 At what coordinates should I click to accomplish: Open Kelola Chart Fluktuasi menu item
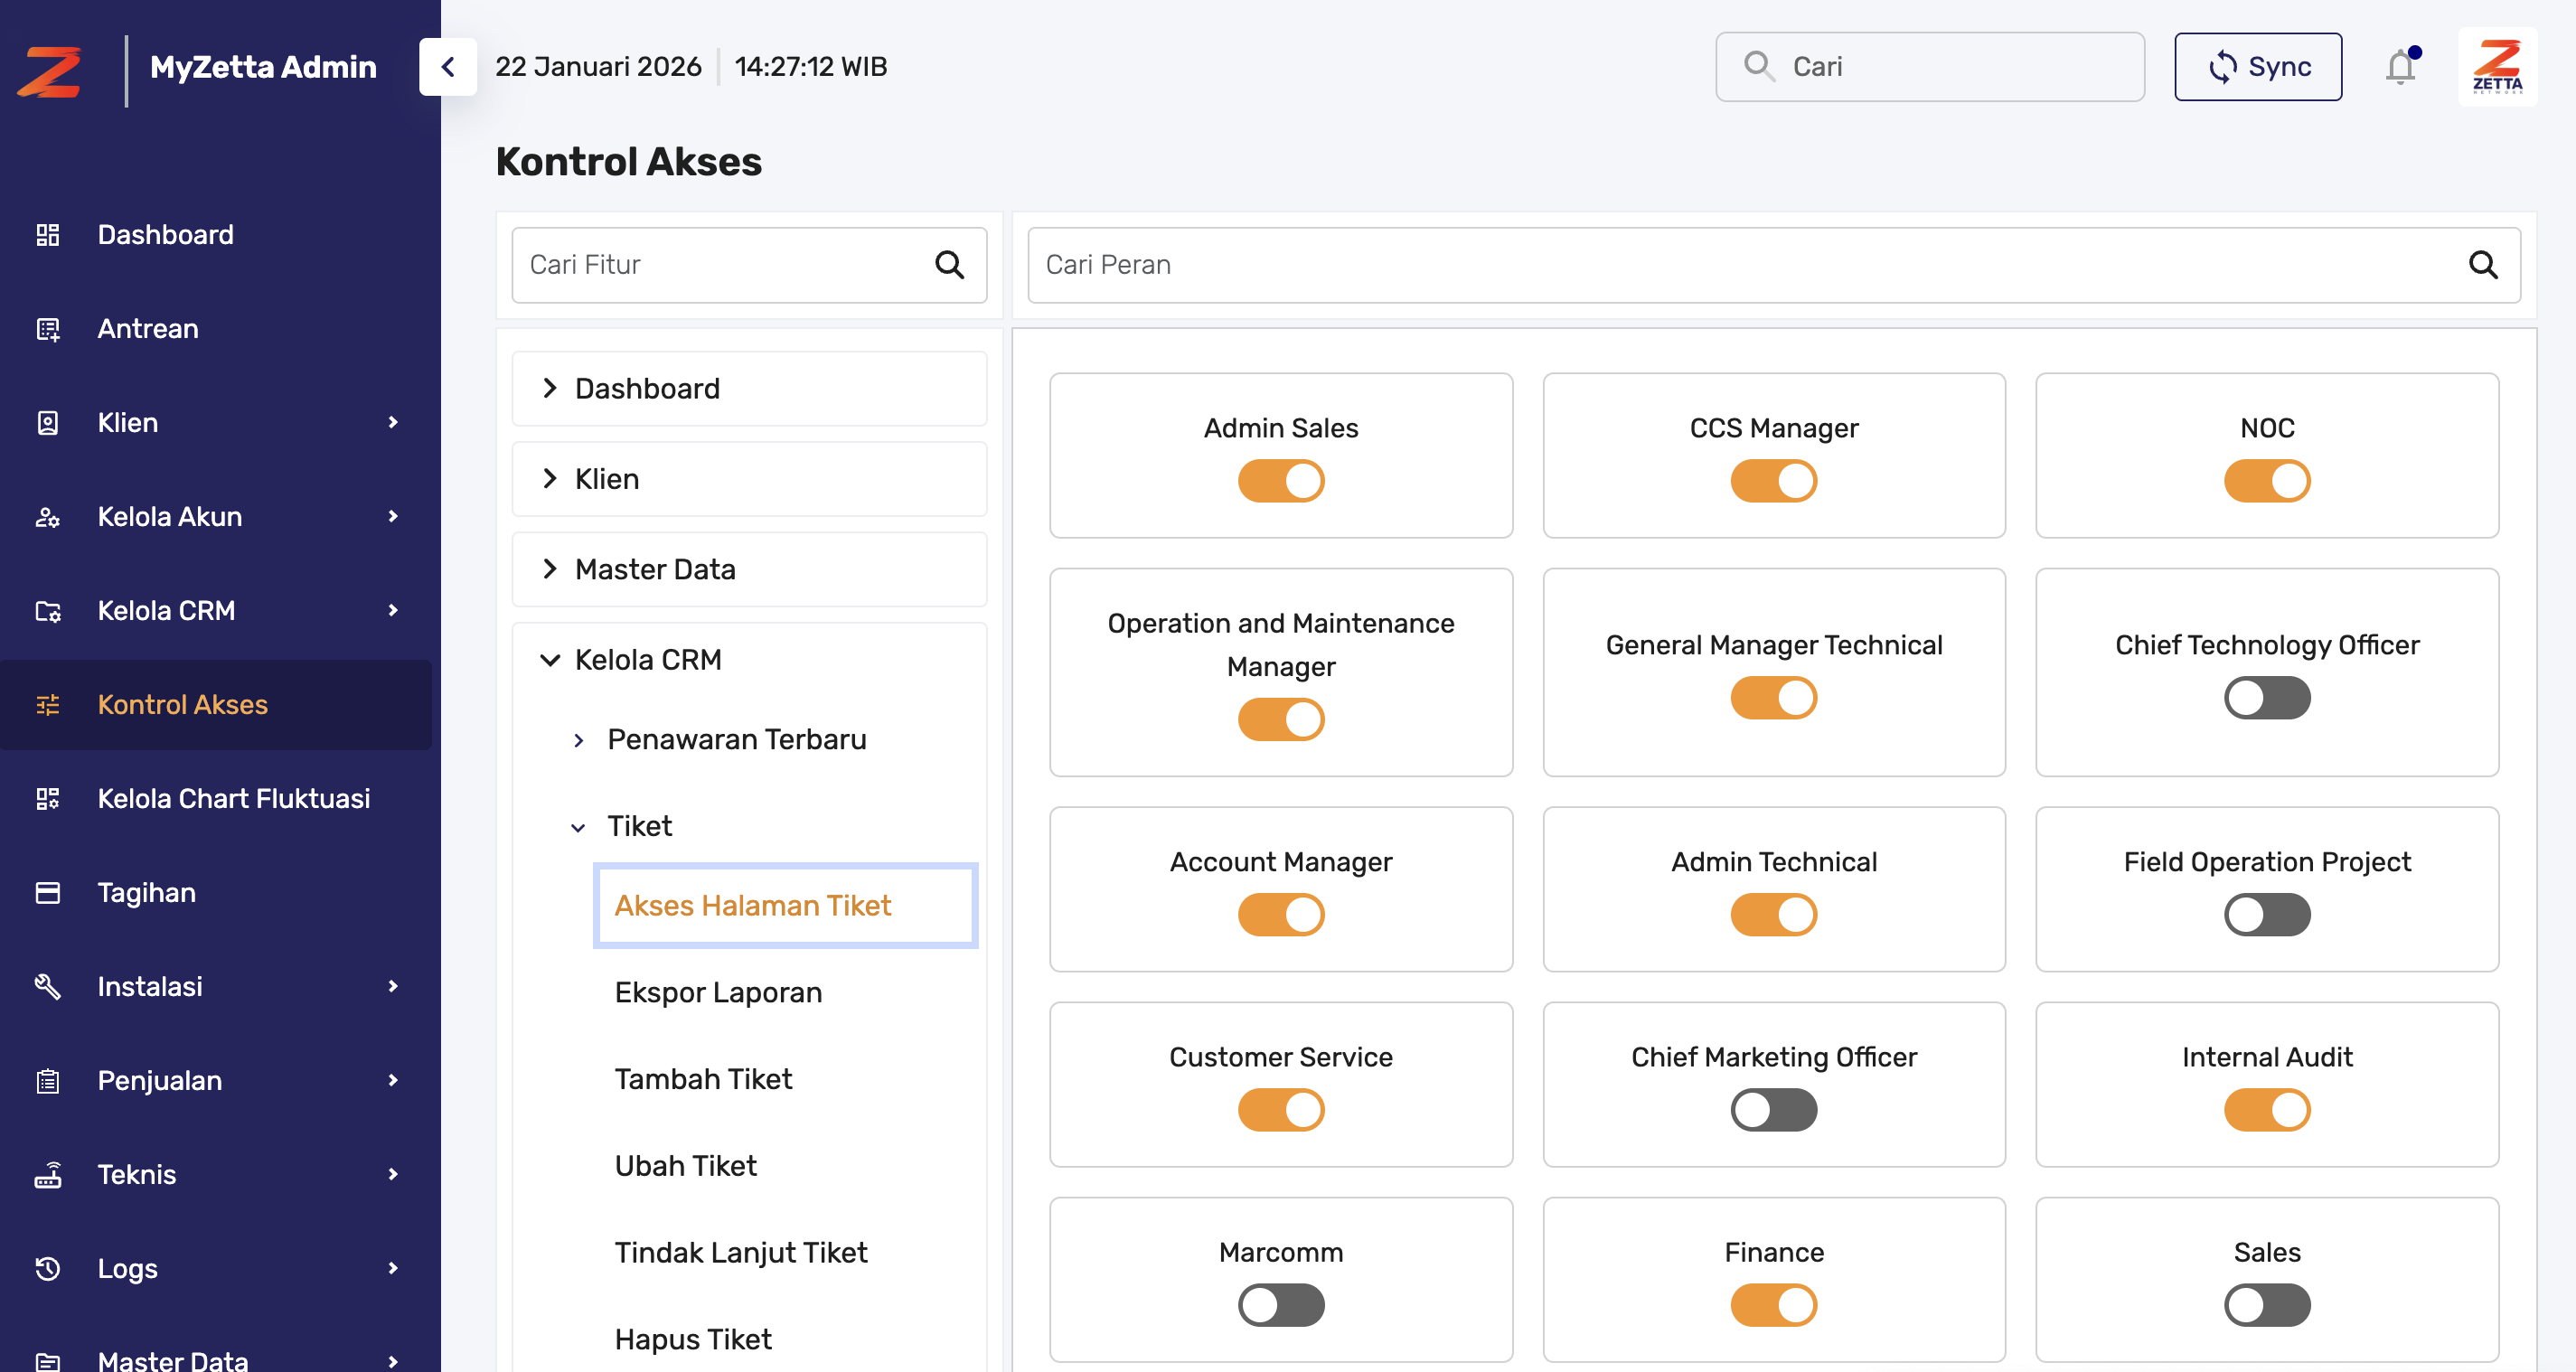tap(234, 798)
